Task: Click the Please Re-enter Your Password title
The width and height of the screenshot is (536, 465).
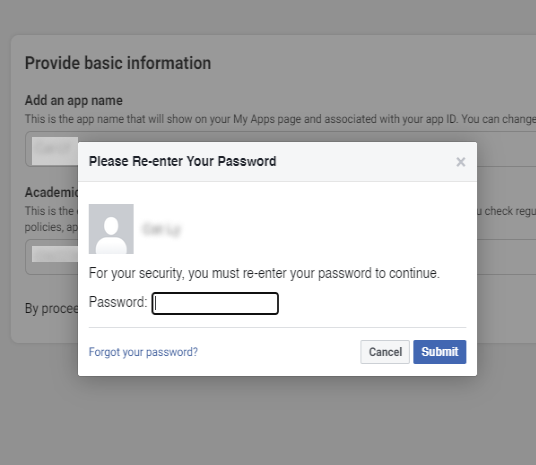Action: coord(183,161)
